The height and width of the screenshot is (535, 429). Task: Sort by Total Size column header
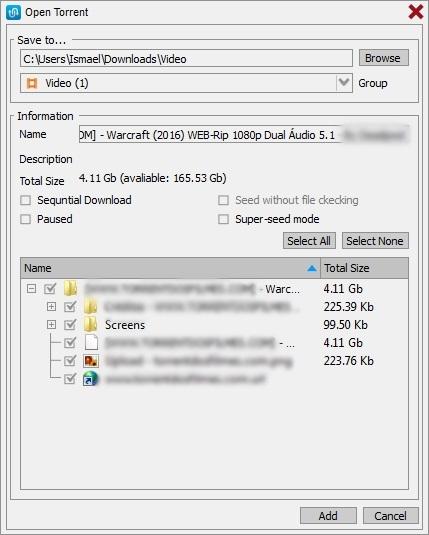pyautogui.click(x=364, y=268)
